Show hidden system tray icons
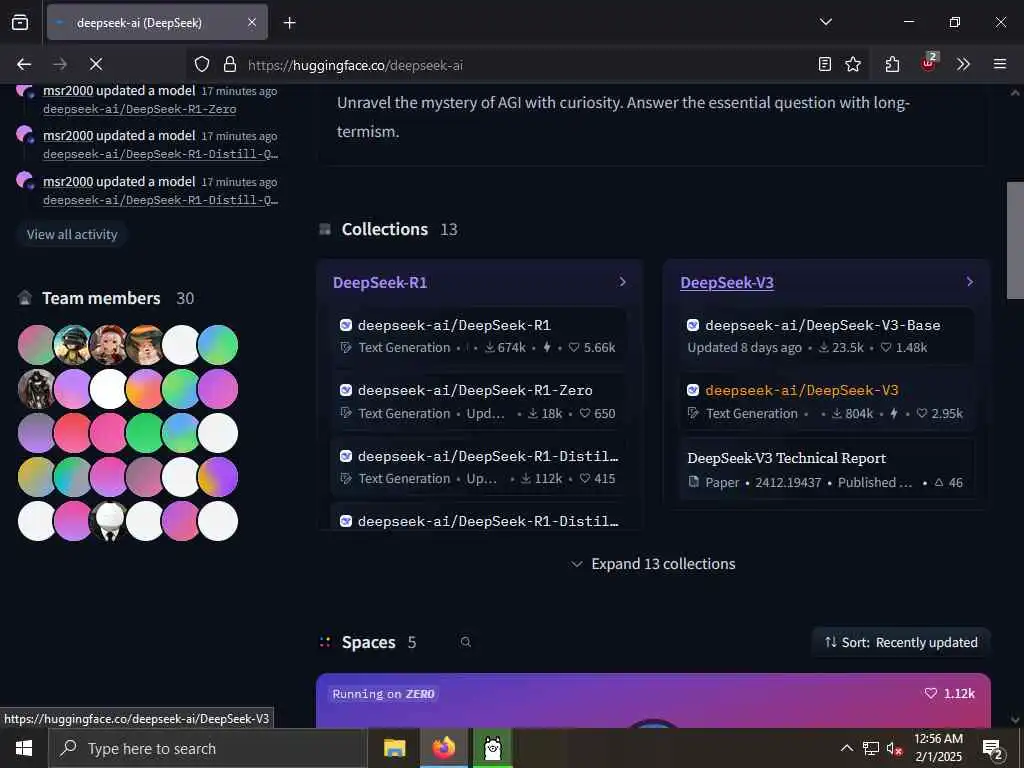 coord(846,748)
